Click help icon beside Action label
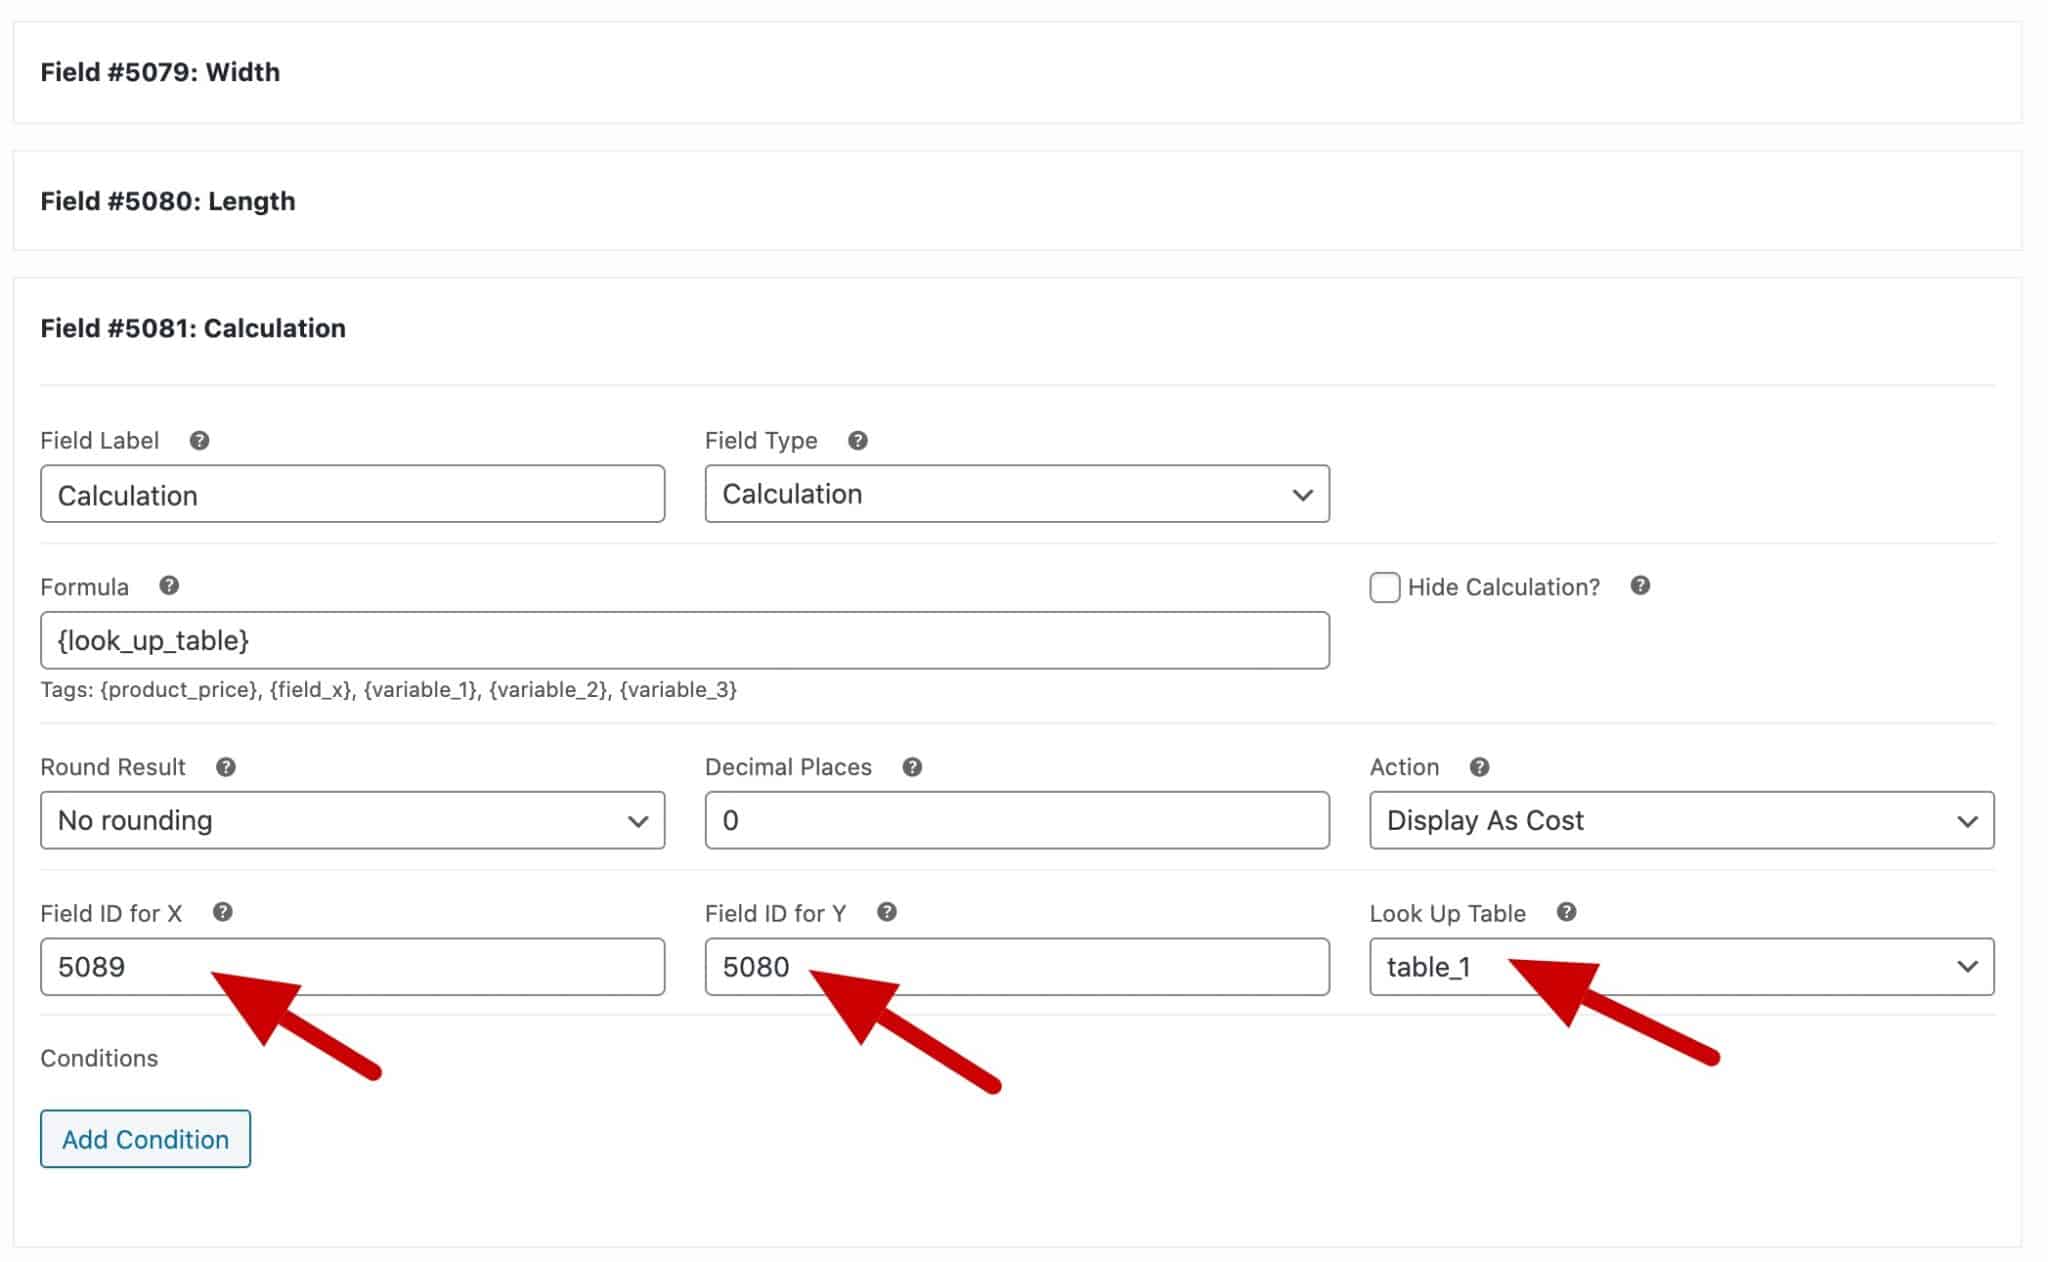Image resolution: width=2048 pixels, height=1262 pixels. 1479,767
